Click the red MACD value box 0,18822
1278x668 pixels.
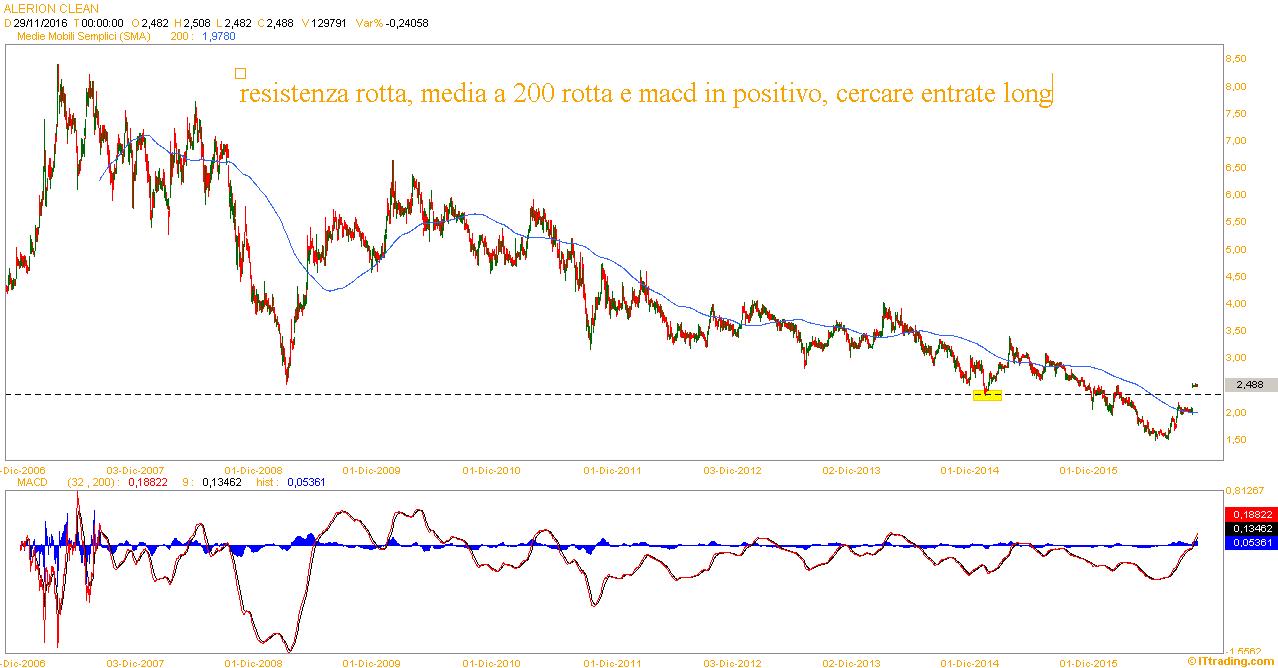1250,514
